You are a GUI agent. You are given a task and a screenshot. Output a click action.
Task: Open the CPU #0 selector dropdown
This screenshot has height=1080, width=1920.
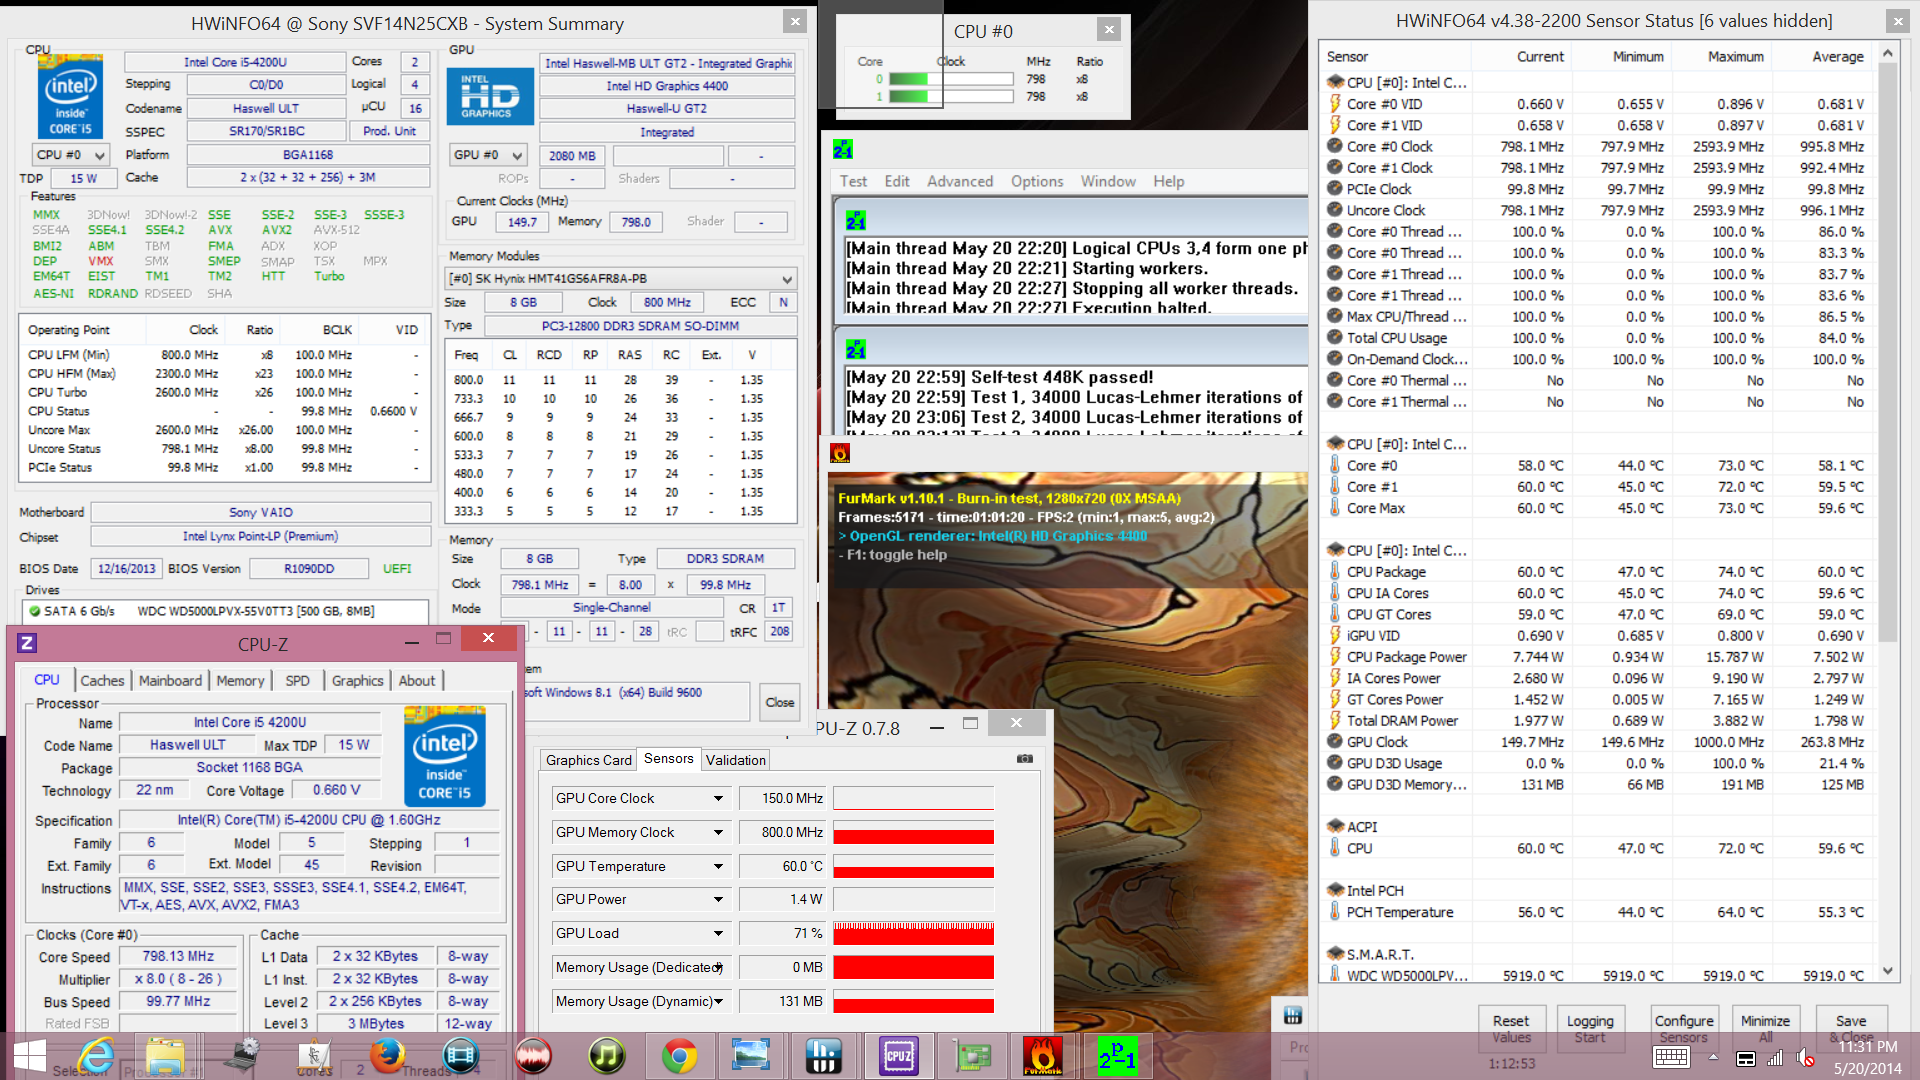[x=70, y=155]
